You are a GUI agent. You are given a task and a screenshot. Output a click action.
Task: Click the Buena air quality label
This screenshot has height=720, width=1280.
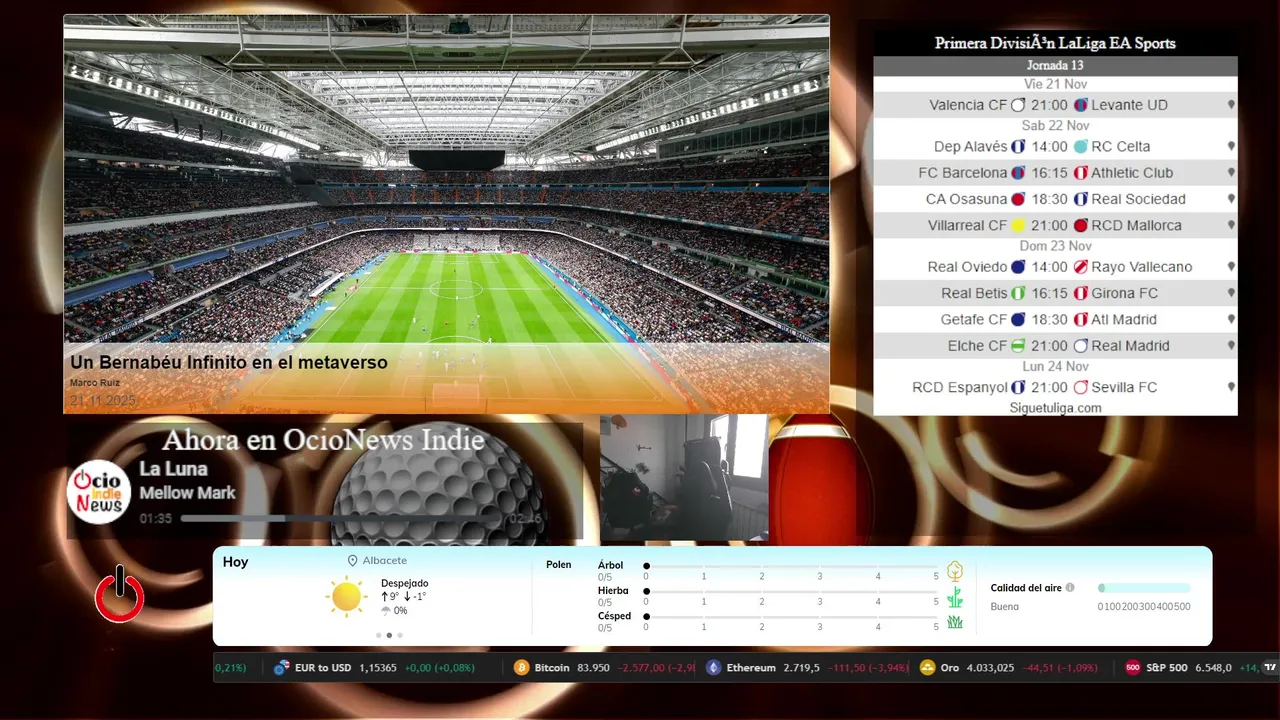pos(1004,606)
